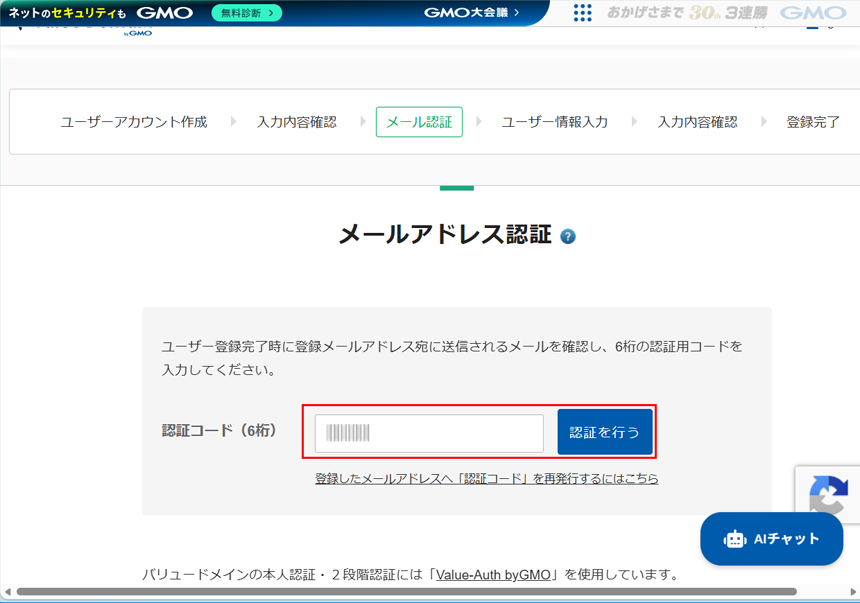The width and height of the screenshot is (860, 603).
Task: Select the メール認証 step
Action: pyautogui.click(x=419, y=122)
